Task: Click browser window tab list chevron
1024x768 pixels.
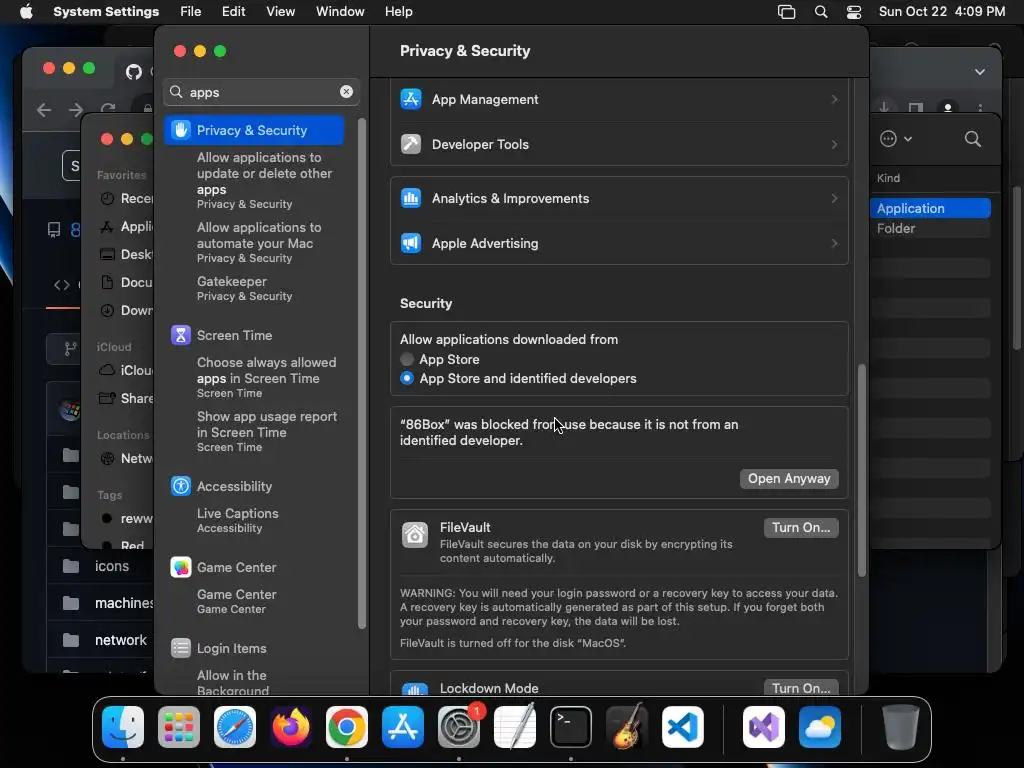Action: coord(980,72)
